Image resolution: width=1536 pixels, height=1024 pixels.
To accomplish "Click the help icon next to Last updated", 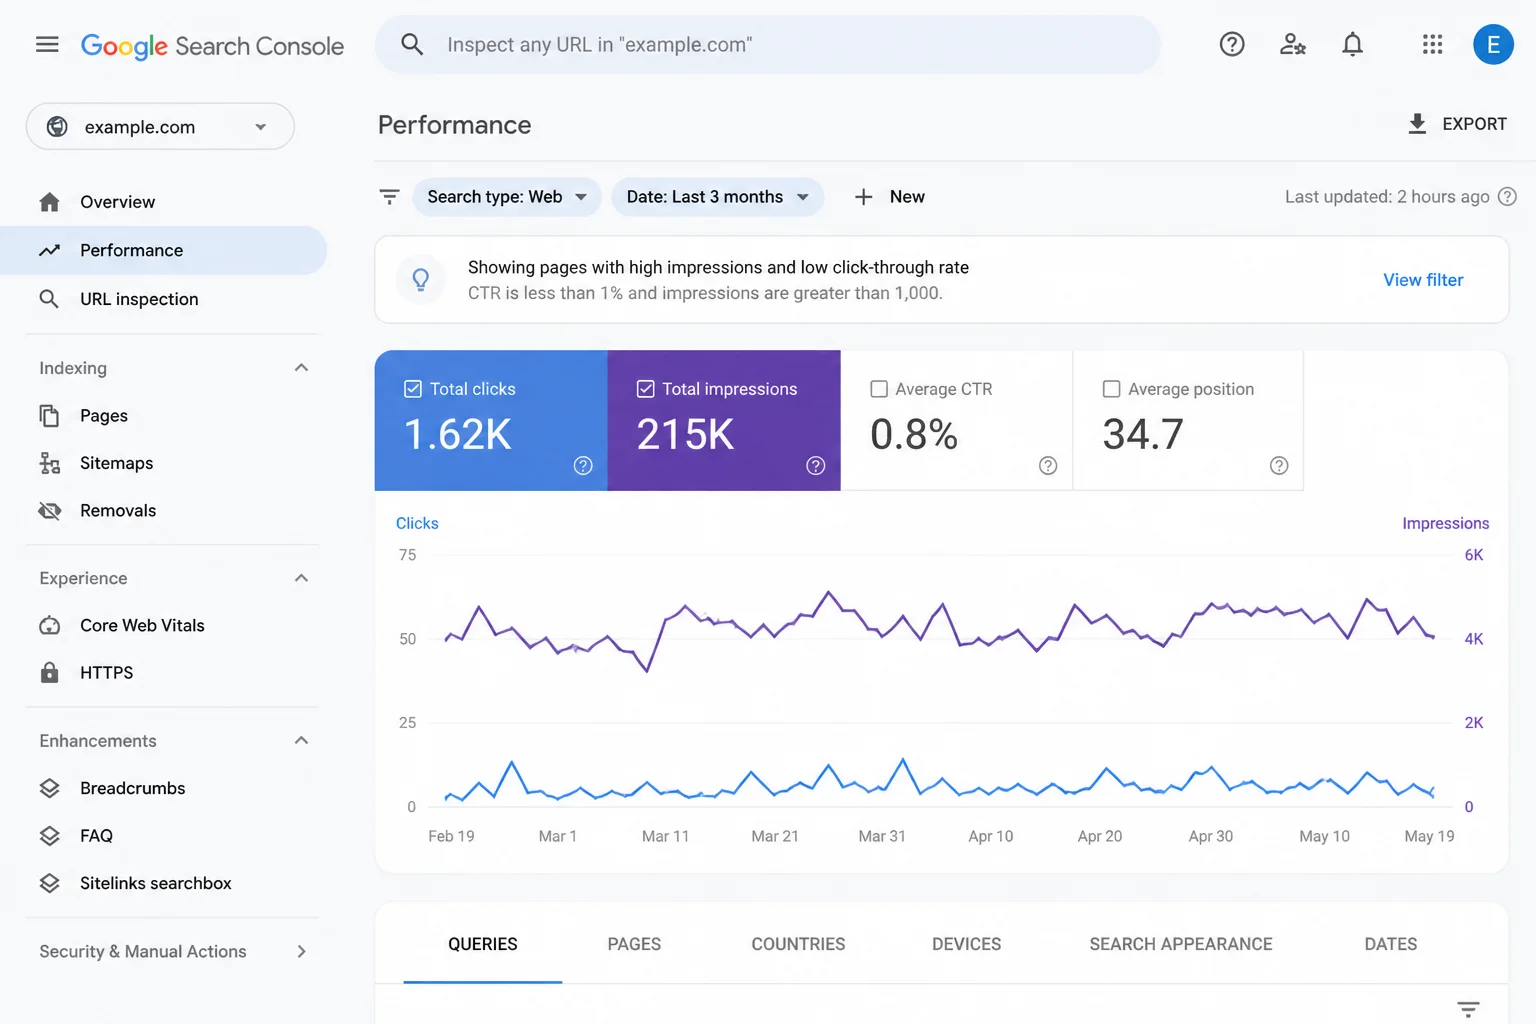I will point(1507,197).
